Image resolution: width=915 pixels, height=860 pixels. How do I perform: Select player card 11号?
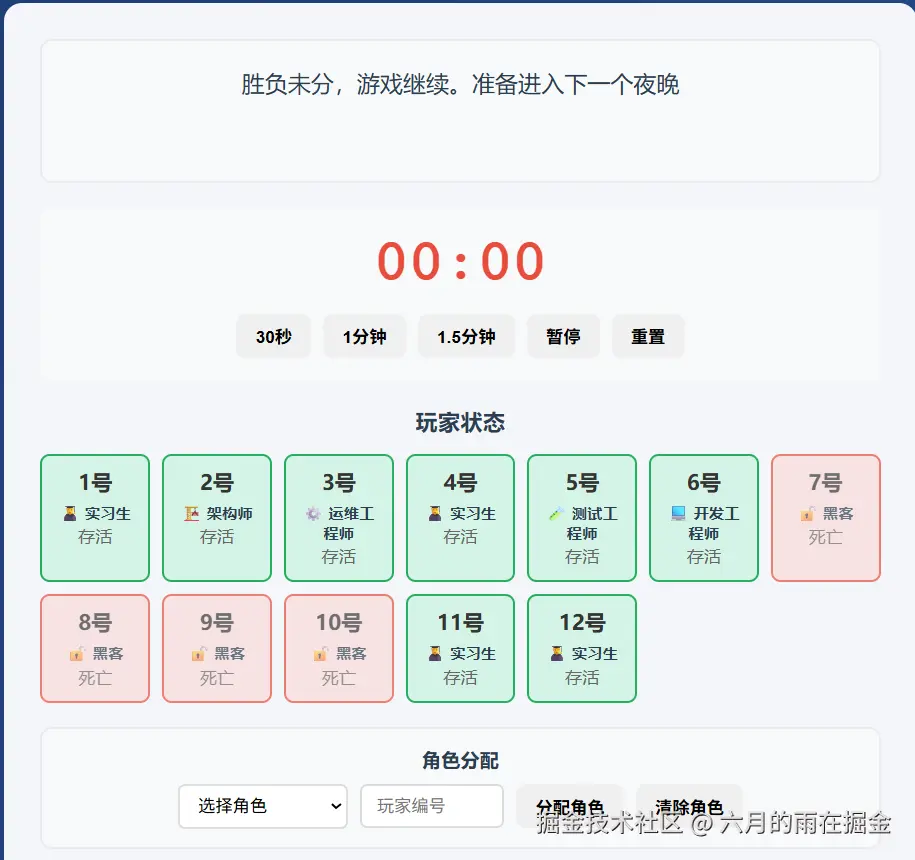[460, 648]
